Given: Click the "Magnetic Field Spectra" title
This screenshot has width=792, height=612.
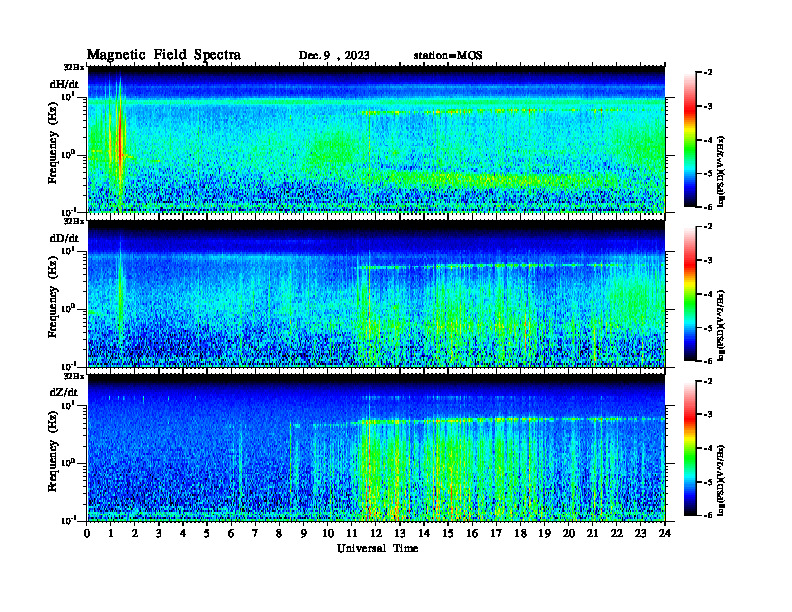Looking at the screenshot, I should tap(164, 55).
